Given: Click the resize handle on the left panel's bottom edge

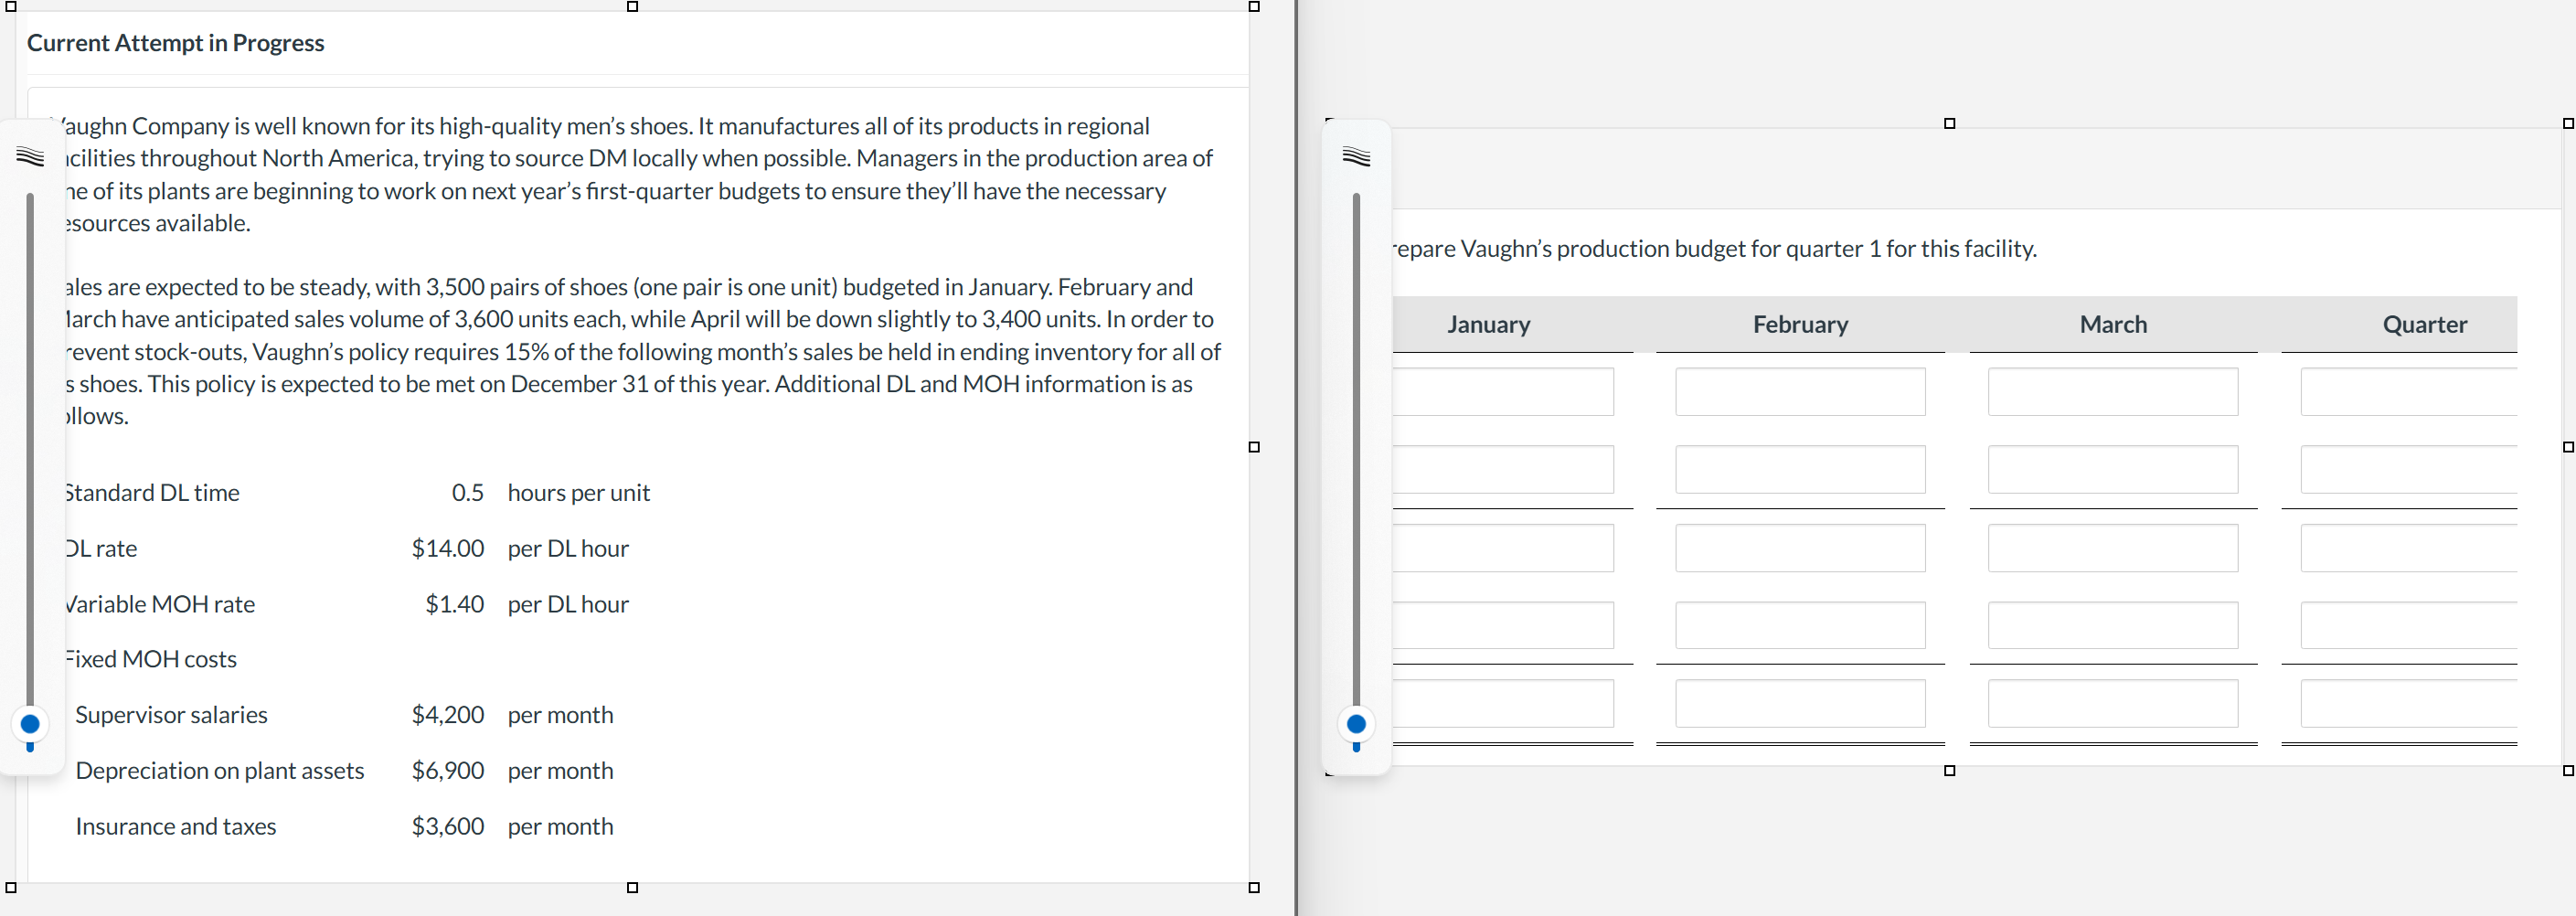Looking at the screenshot, I should point(633,887).
